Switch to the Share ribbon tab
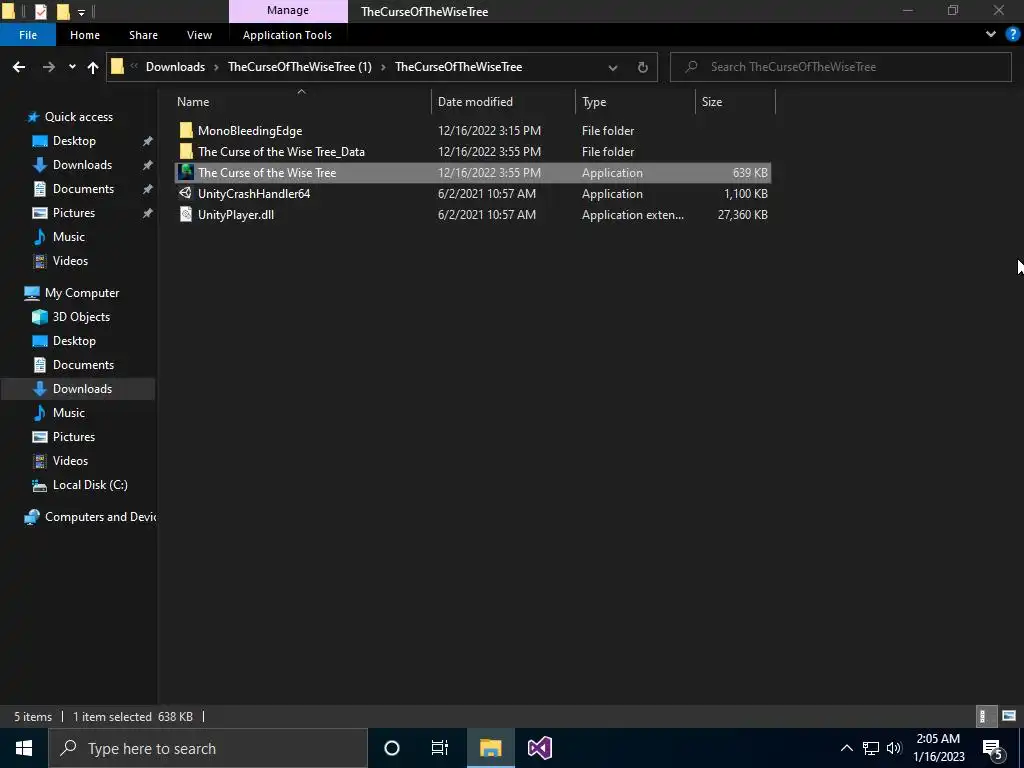The height and width of the screenshot is (768, 1024). (x=143, y=35)
